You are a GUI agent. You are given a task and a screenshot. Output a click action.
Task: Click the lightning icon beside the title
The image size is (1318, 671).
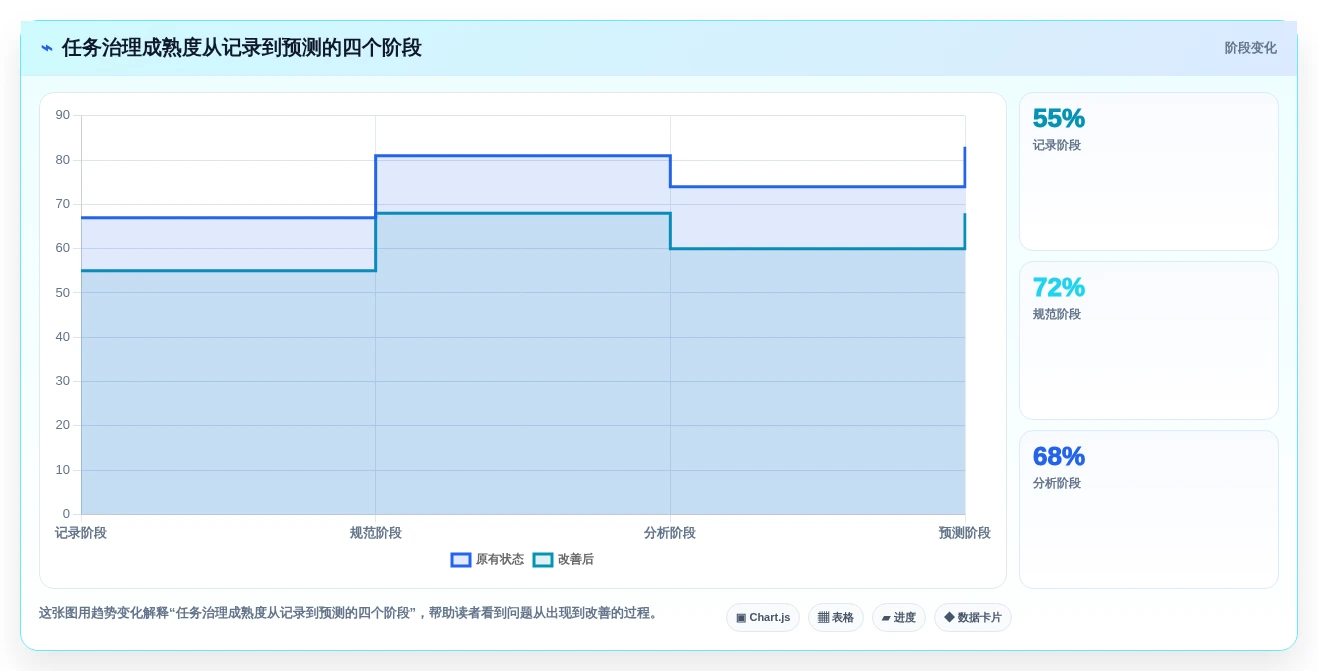pos(47,48)
